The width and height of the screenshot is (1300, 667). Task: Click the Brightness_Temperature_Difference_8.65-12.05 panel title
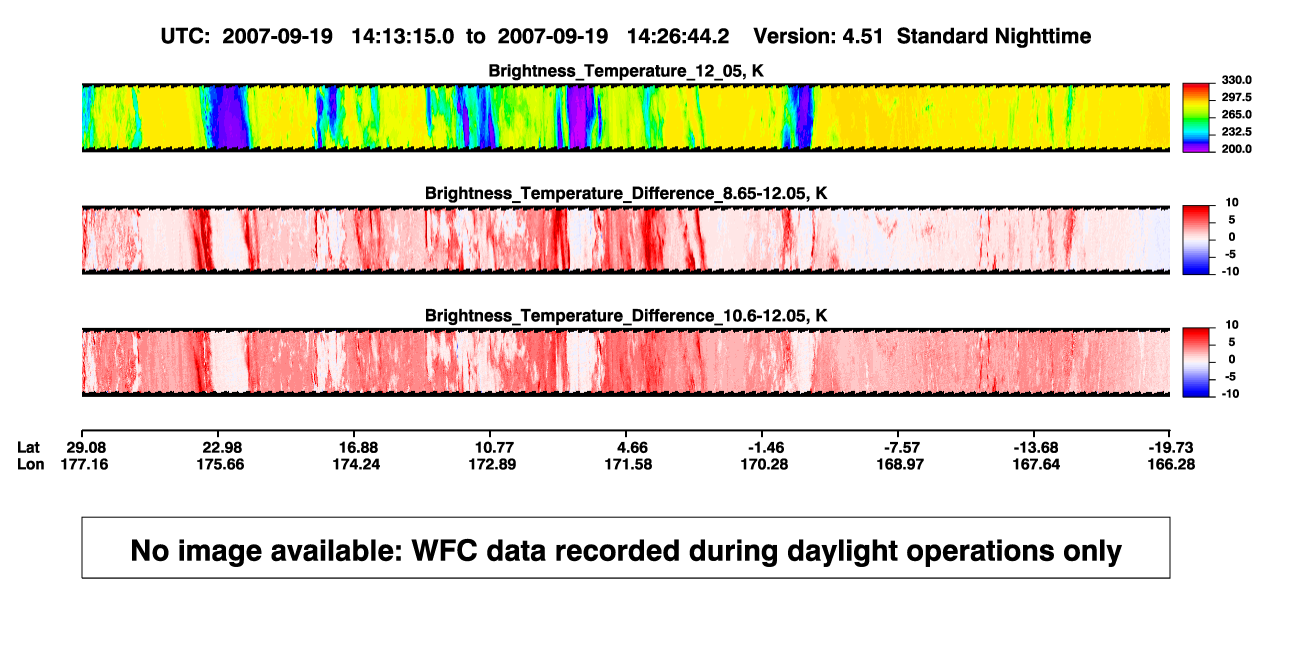[x=625, y=193]
